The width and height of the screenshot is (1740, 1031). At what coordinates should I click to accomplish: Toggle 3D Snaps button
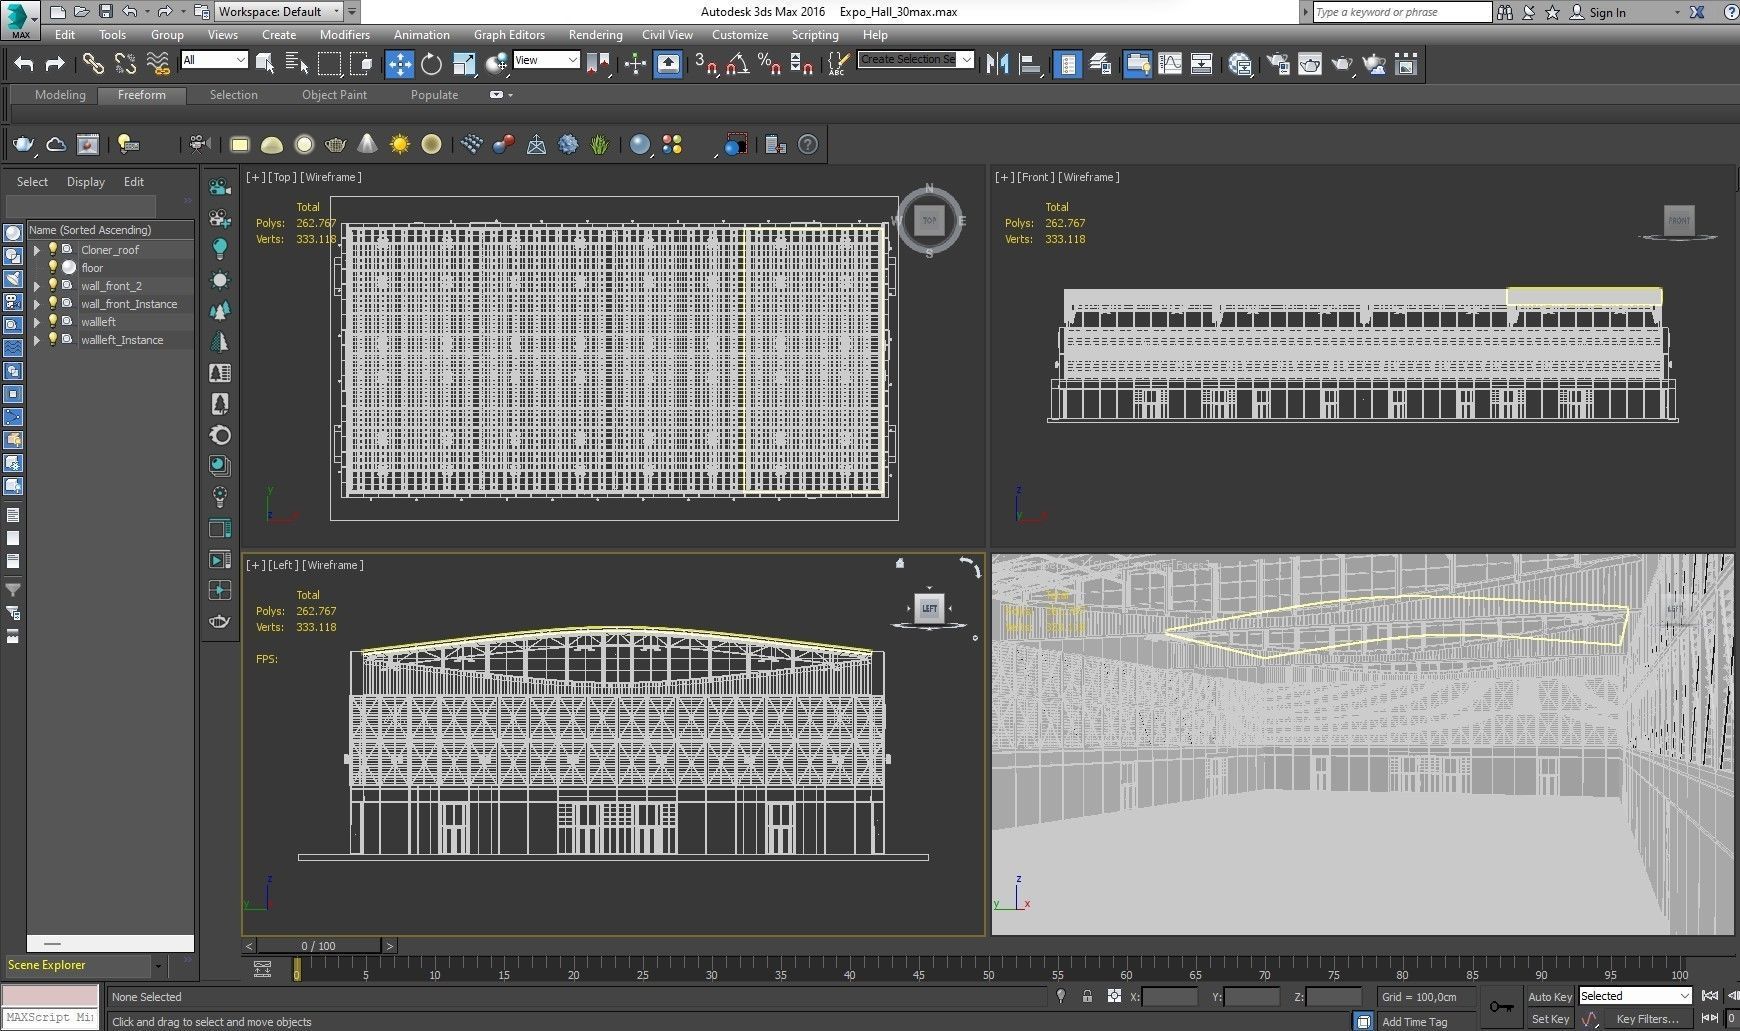[x=706, y=64]
